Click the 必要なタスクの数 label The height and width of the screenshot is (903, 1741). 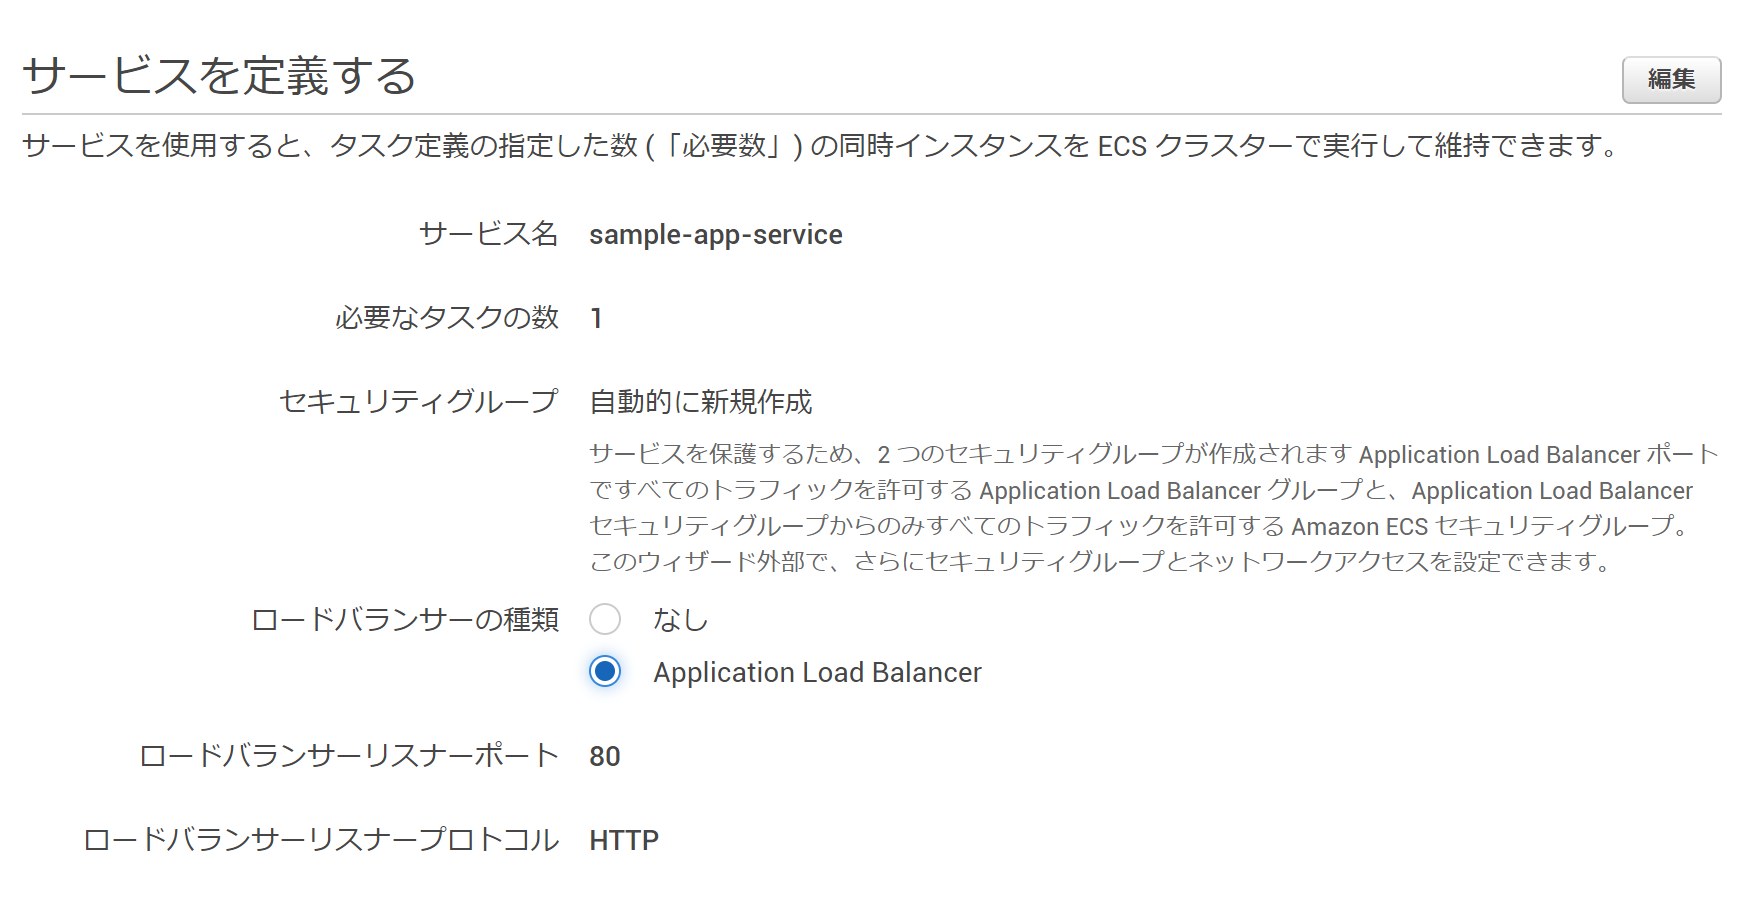[447, 318]
